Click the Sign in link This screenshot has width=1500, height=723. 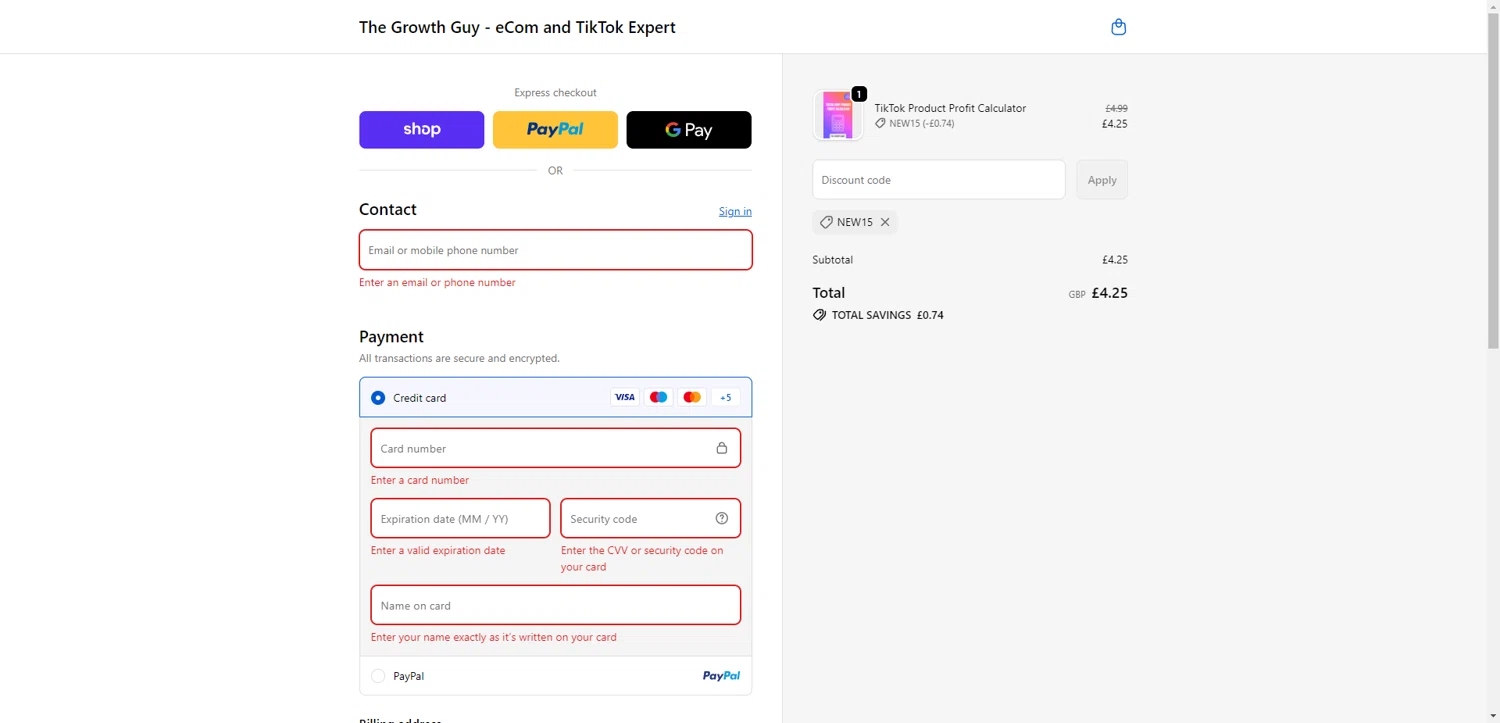[x=735, y=211]
